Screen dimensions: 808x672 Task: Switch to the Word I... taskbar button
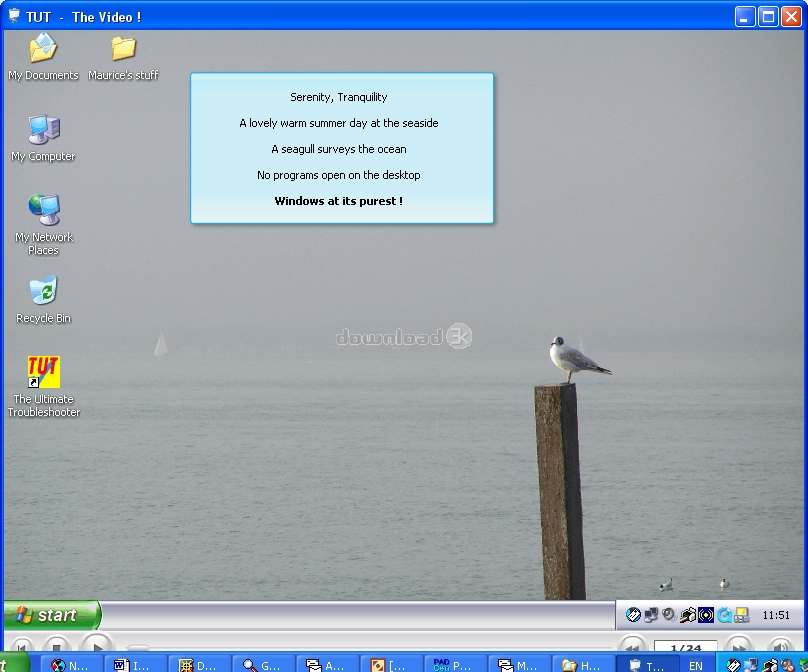coord(135,665)
